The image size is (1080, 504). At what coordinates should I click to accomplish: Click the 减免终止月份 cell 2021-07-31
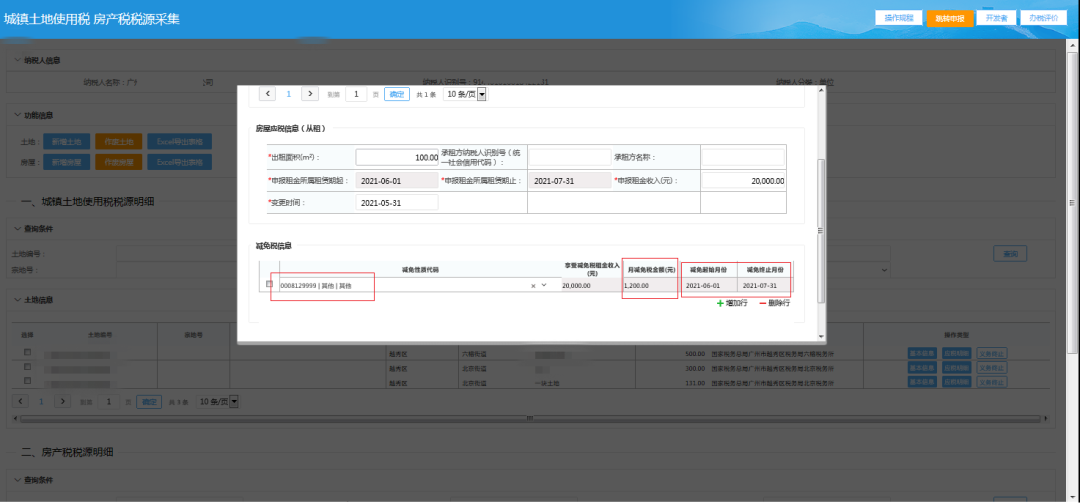pos(765,285)
